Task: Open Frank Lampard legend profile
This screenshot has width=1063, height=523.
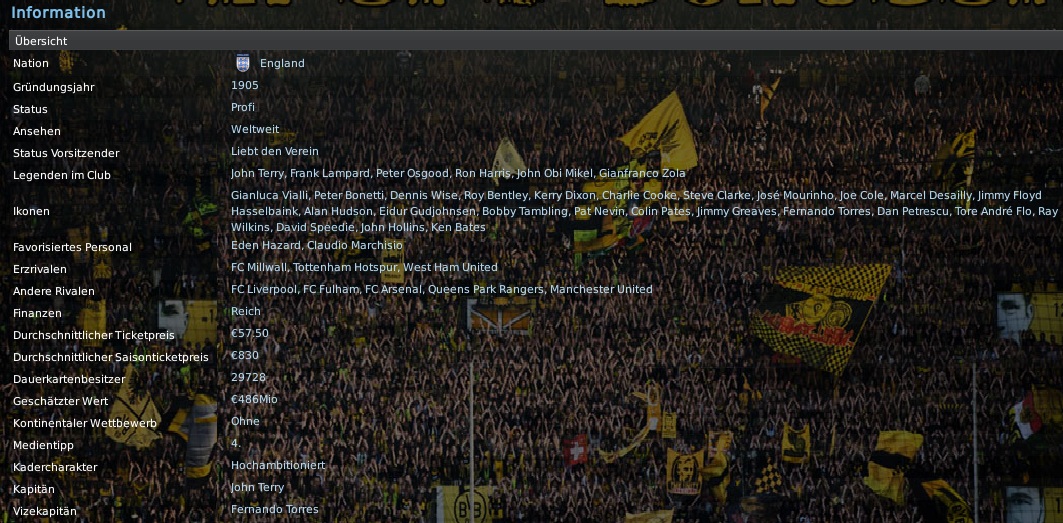Action: 329,173
